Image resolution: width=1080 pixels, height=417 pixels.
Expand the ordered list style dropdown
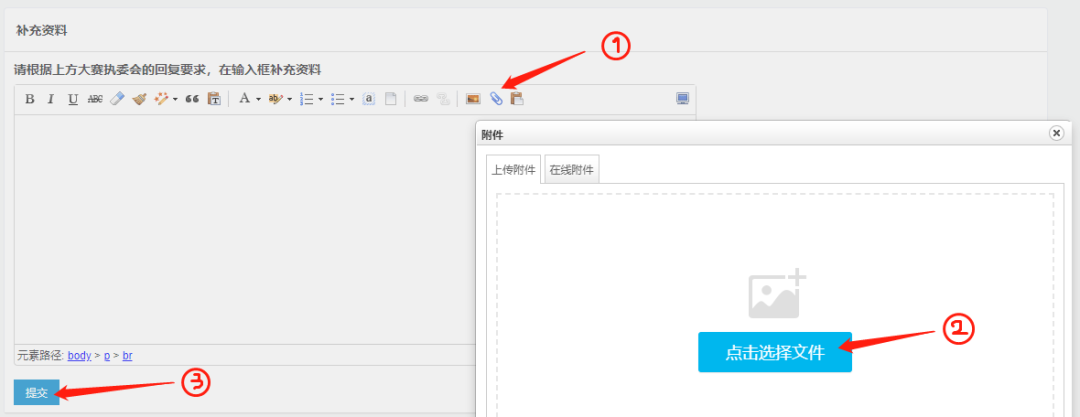[x=320, y=99]
